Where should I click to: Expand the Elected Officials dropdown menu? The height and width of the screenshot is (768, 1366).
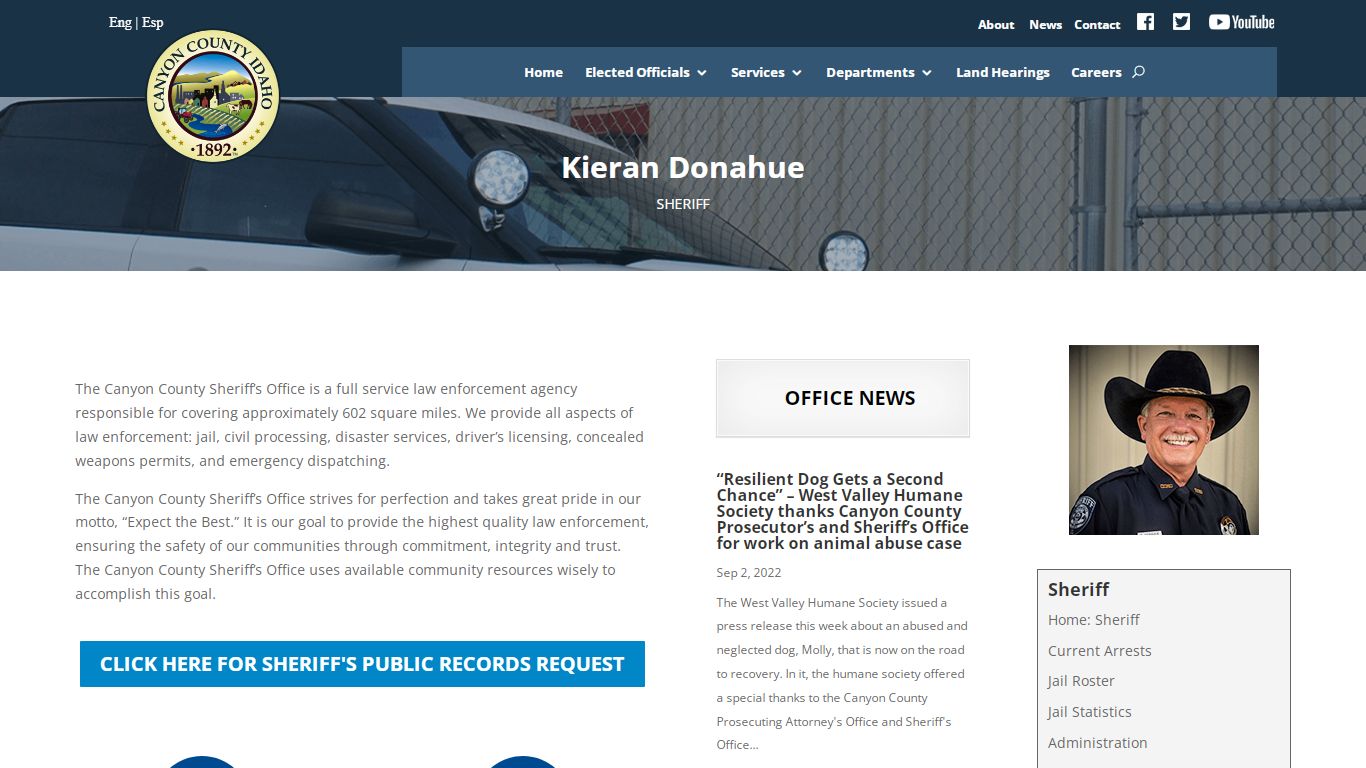(x=646, y=72)
